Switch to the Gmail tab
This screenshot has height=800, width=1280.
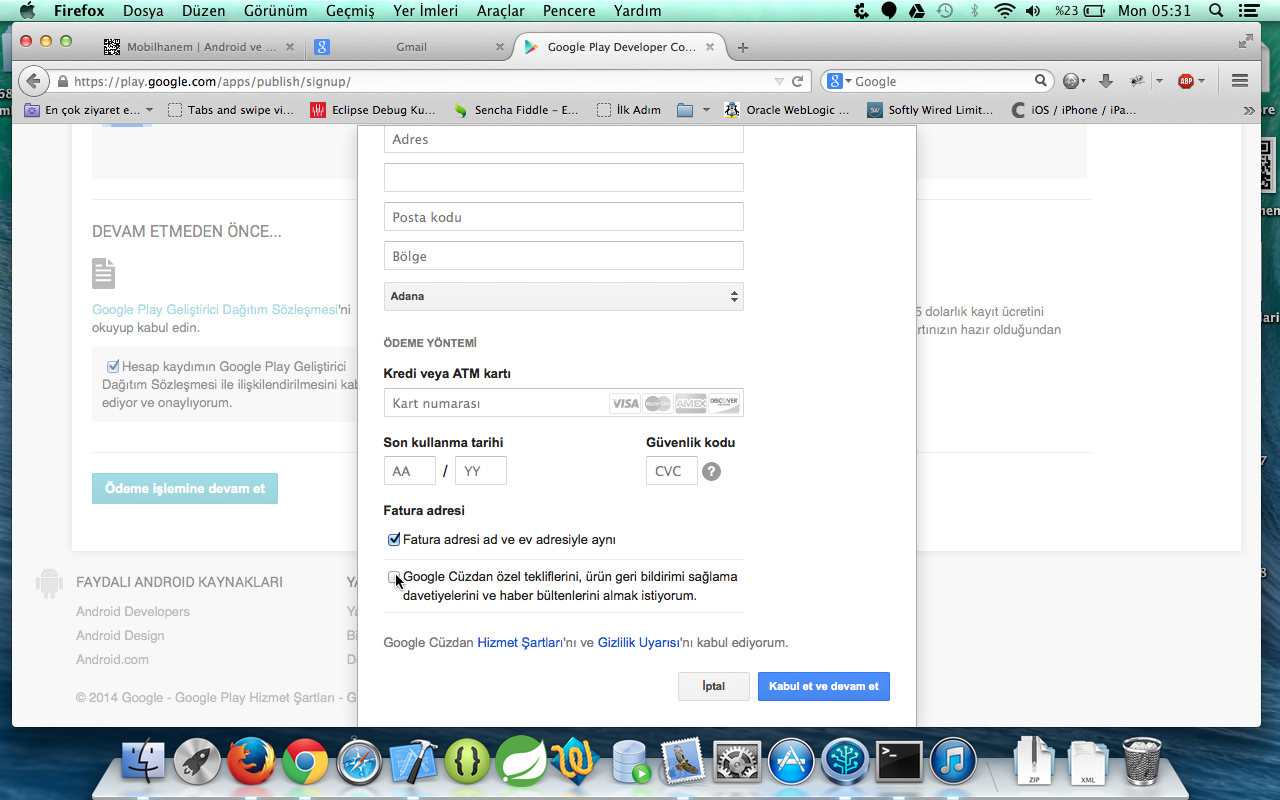click(x=410, y=47)
